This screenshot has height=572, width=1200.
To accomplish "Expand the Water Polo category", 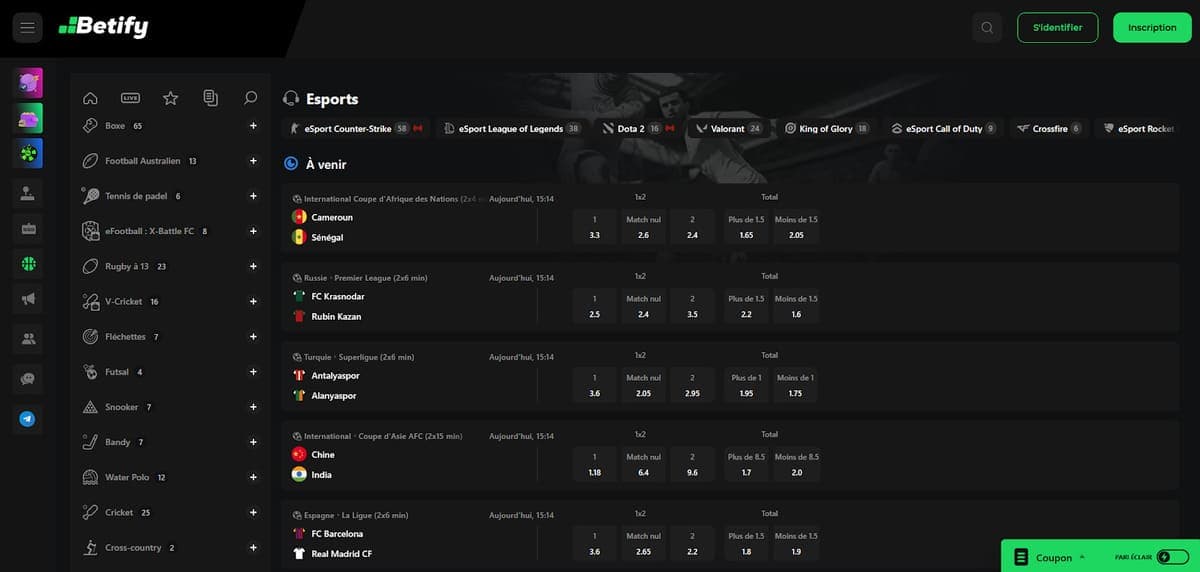I will (x=253, y=477).
